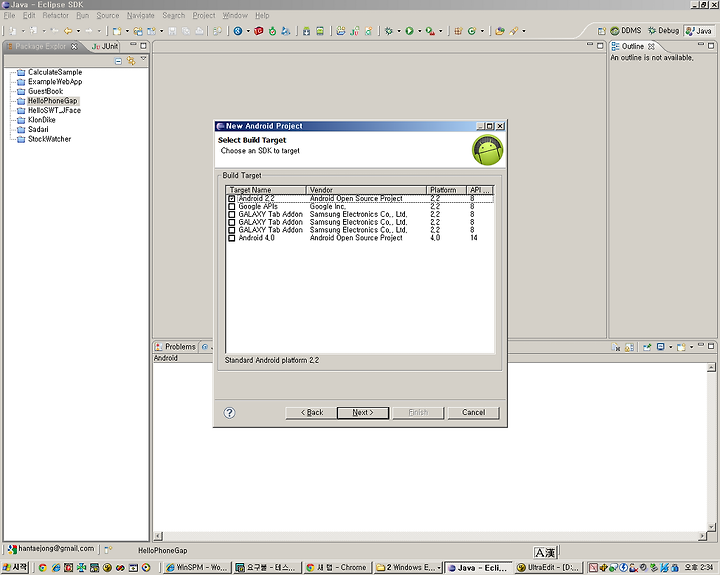Open the blue globe icon dropdown arrow
Screen dimensions: 720x575
[248, 31]
